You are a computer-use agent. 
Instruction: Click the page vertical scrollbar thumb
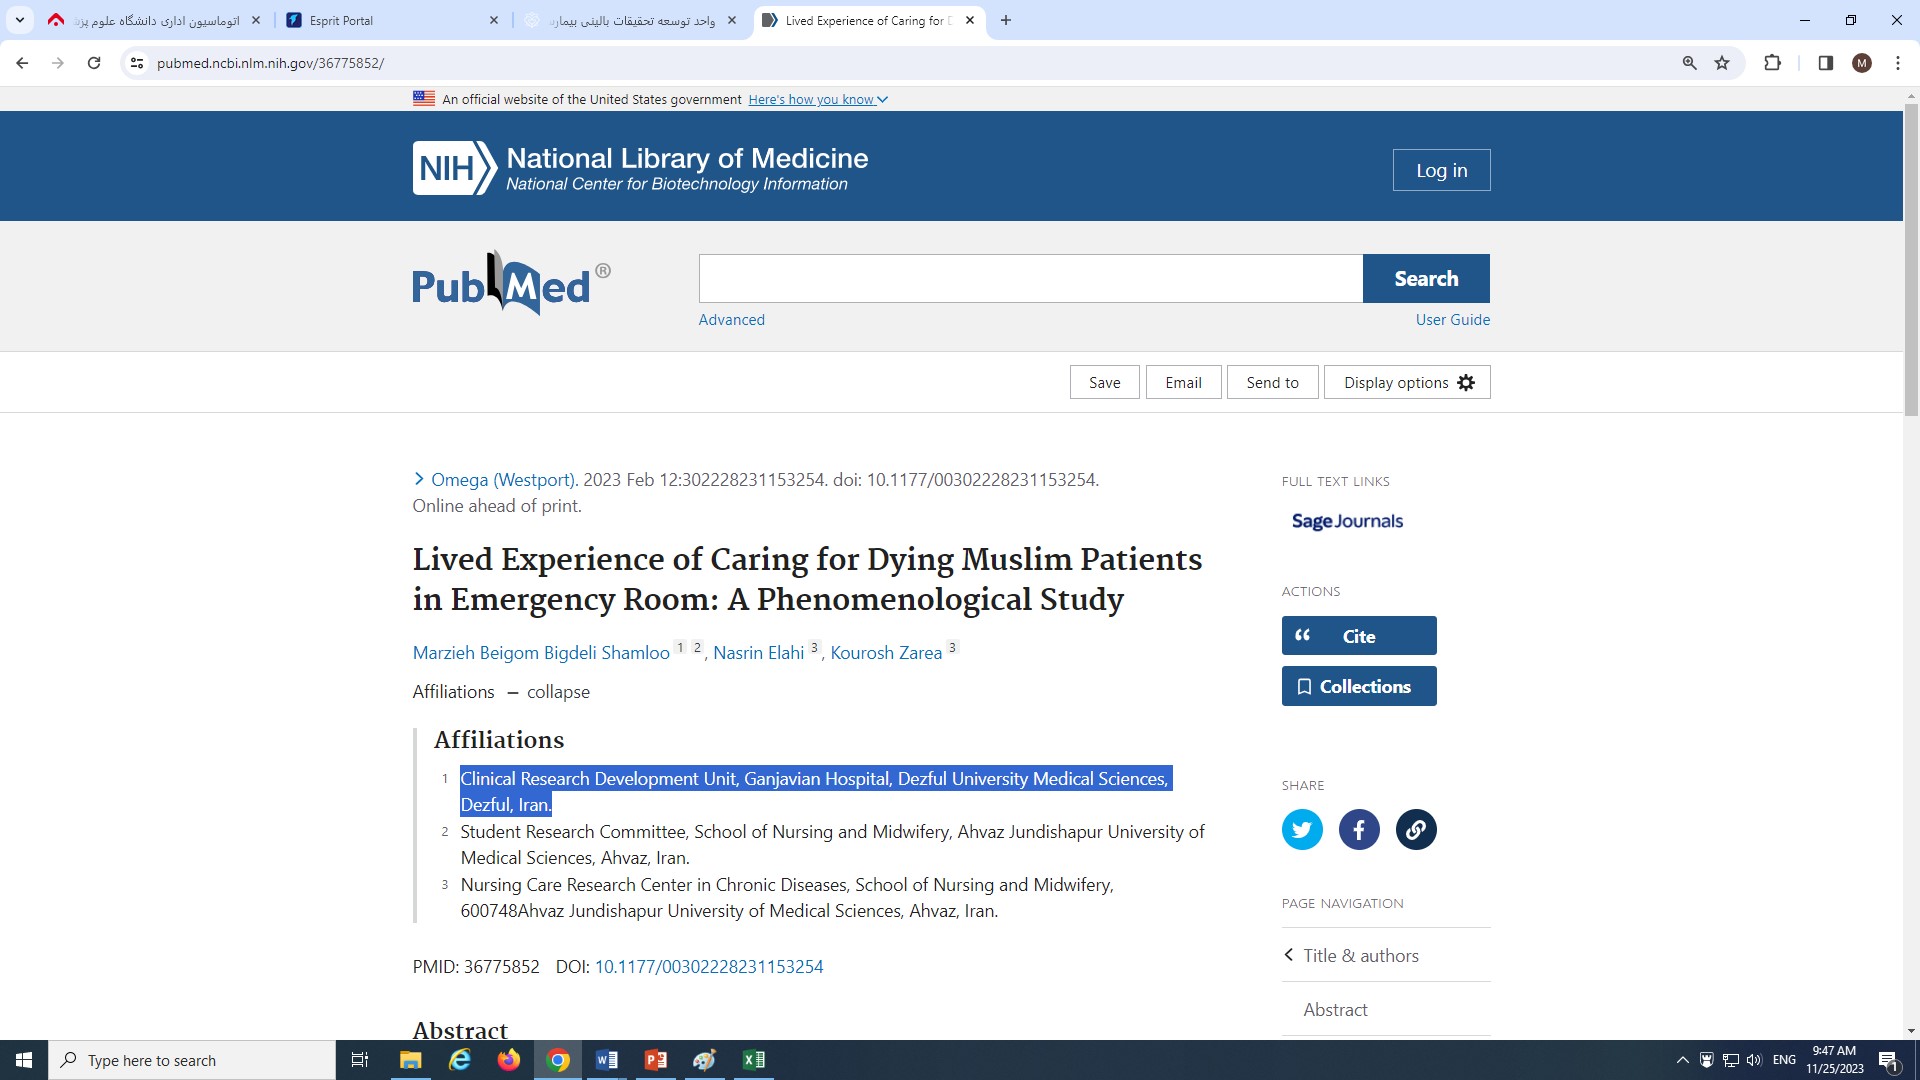[1910, 260]
